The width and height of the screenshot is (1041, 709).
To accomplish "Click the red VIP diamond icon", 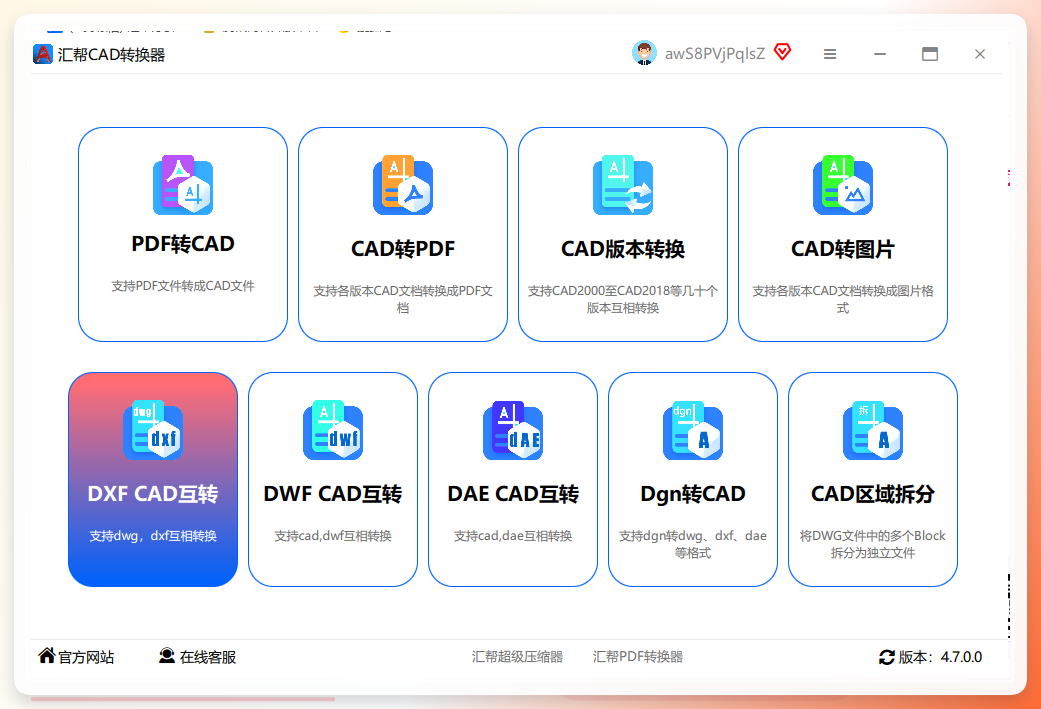I will coord(783,52).
